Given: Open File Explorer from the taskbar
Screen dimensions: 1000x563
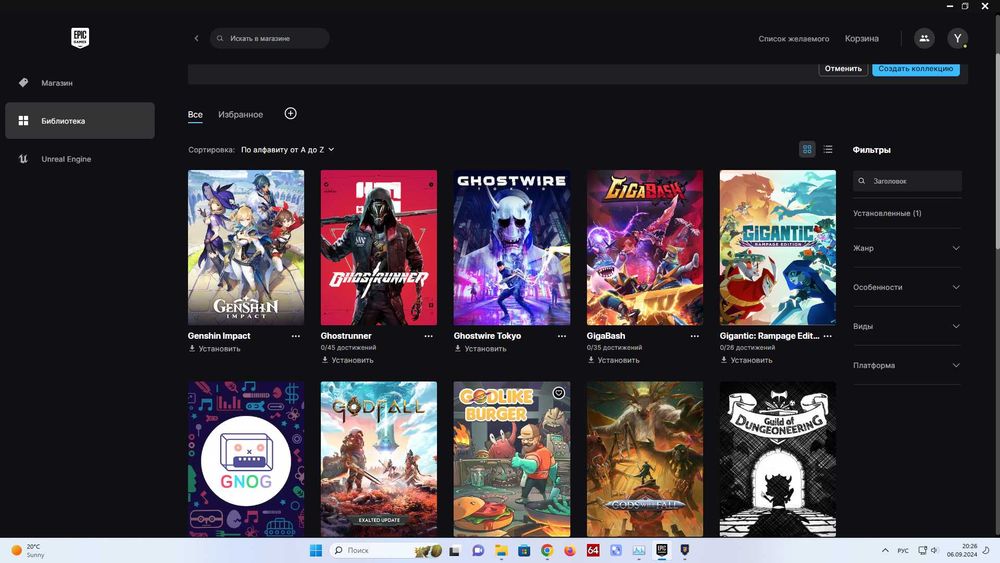Looking at the screenshot, I should 501,550.
